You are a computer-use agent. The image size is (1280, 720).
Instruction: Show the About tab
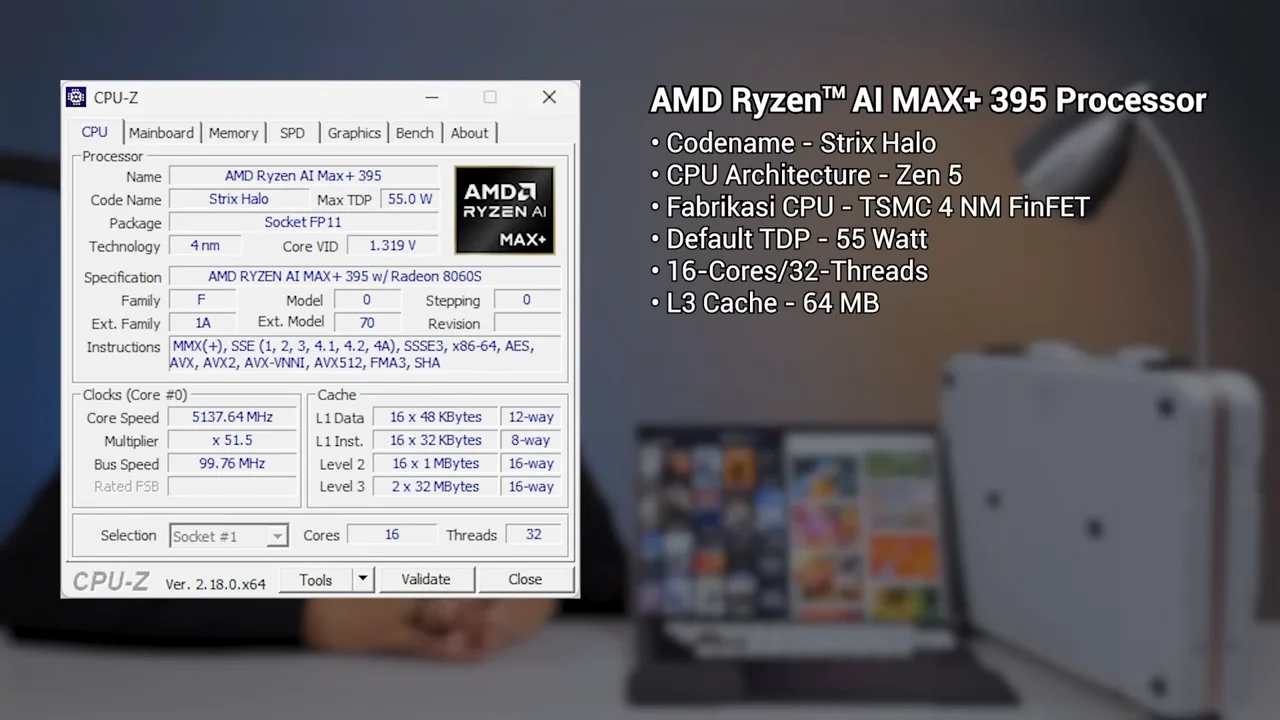pos(469,133)
